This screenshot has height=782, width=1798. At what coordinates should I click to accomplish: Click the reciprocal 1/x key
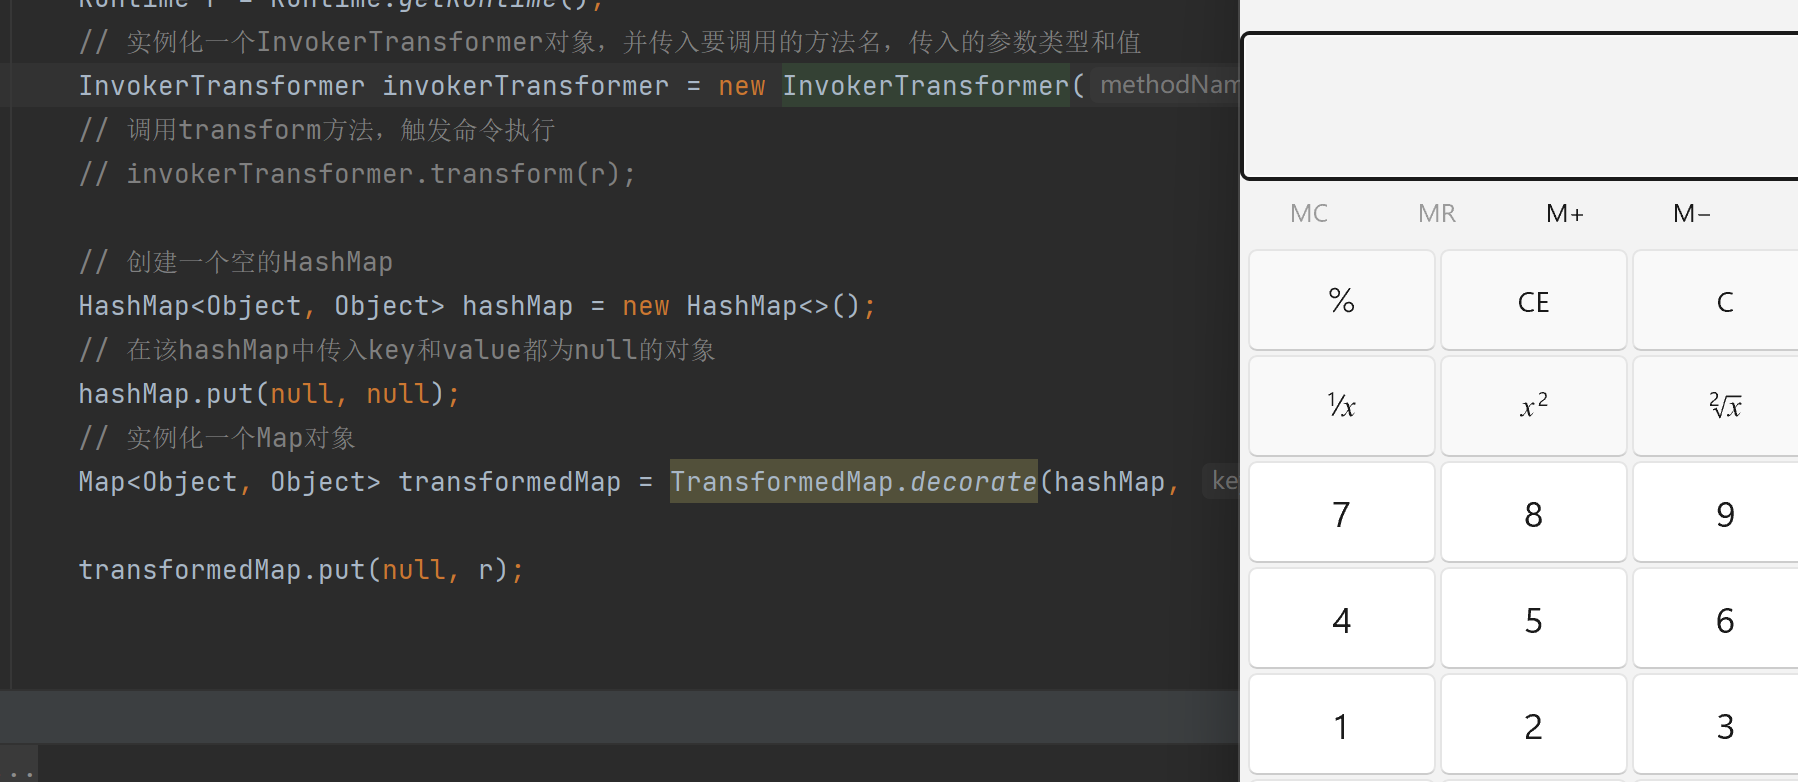[1341, 406]
